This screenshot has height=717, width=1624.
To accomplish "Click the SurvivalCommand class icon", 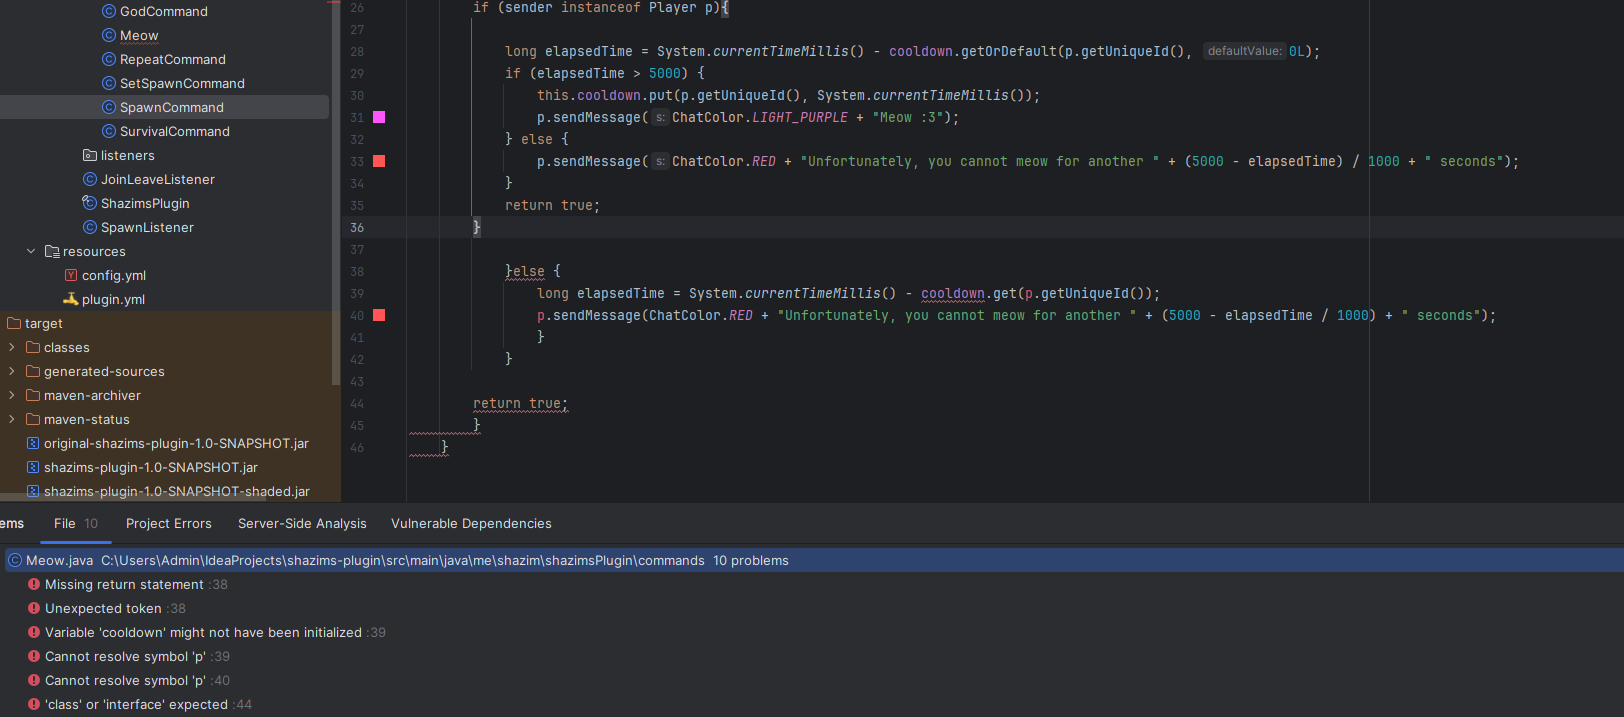I will point(109,131).
